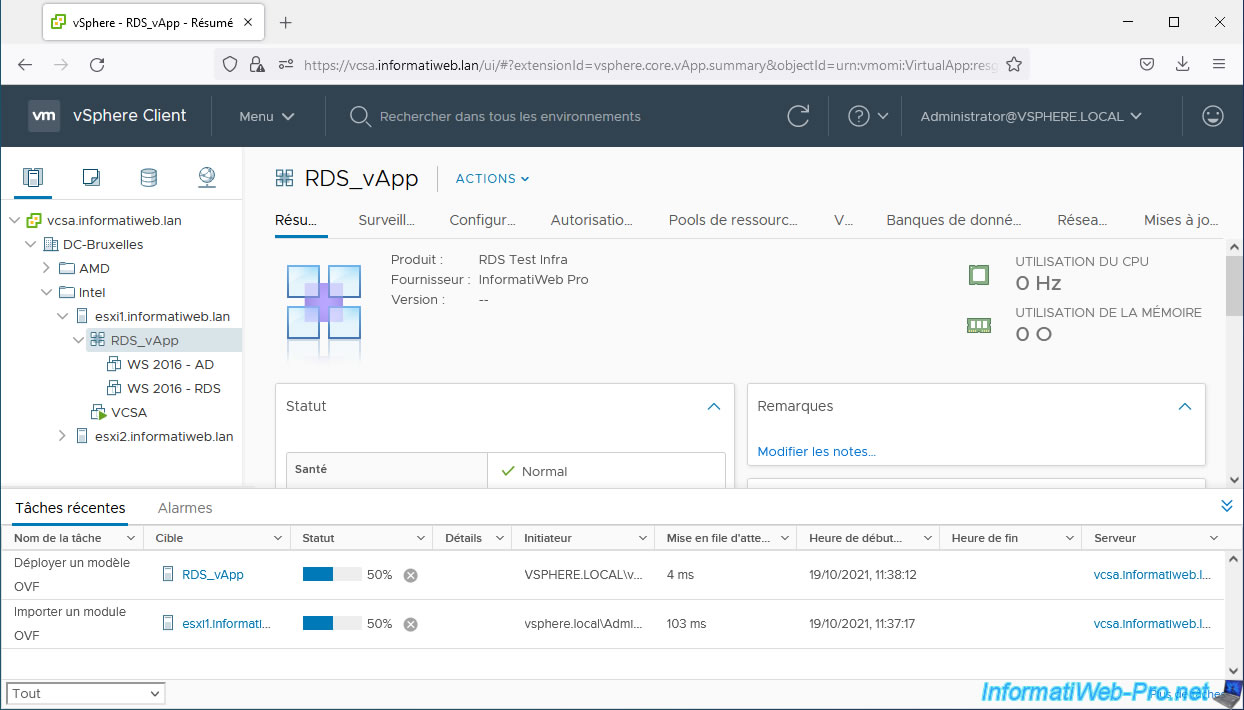Open the Banques de données tab

click(954, 220)
